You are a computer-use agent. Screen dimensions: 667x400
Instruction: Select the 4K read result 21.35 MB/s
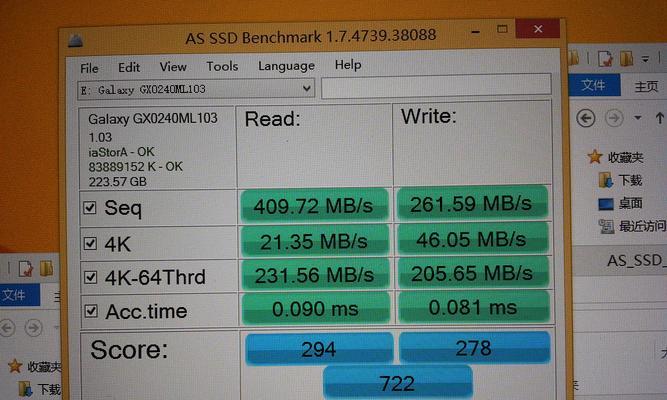314,241
